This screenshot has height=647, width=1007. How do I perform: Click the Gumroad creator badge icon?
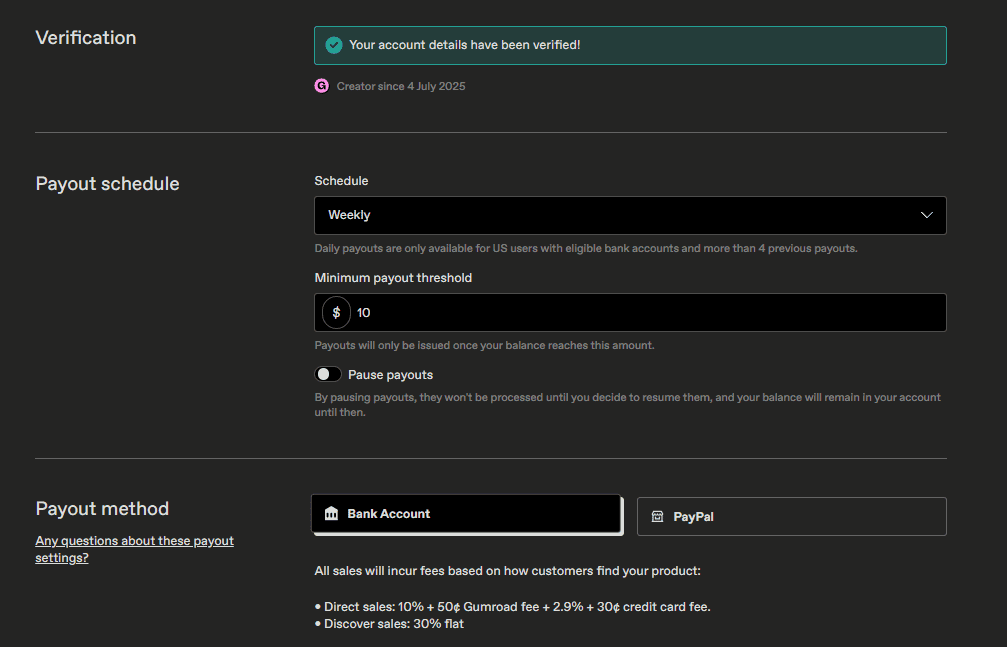coord(321,86)
